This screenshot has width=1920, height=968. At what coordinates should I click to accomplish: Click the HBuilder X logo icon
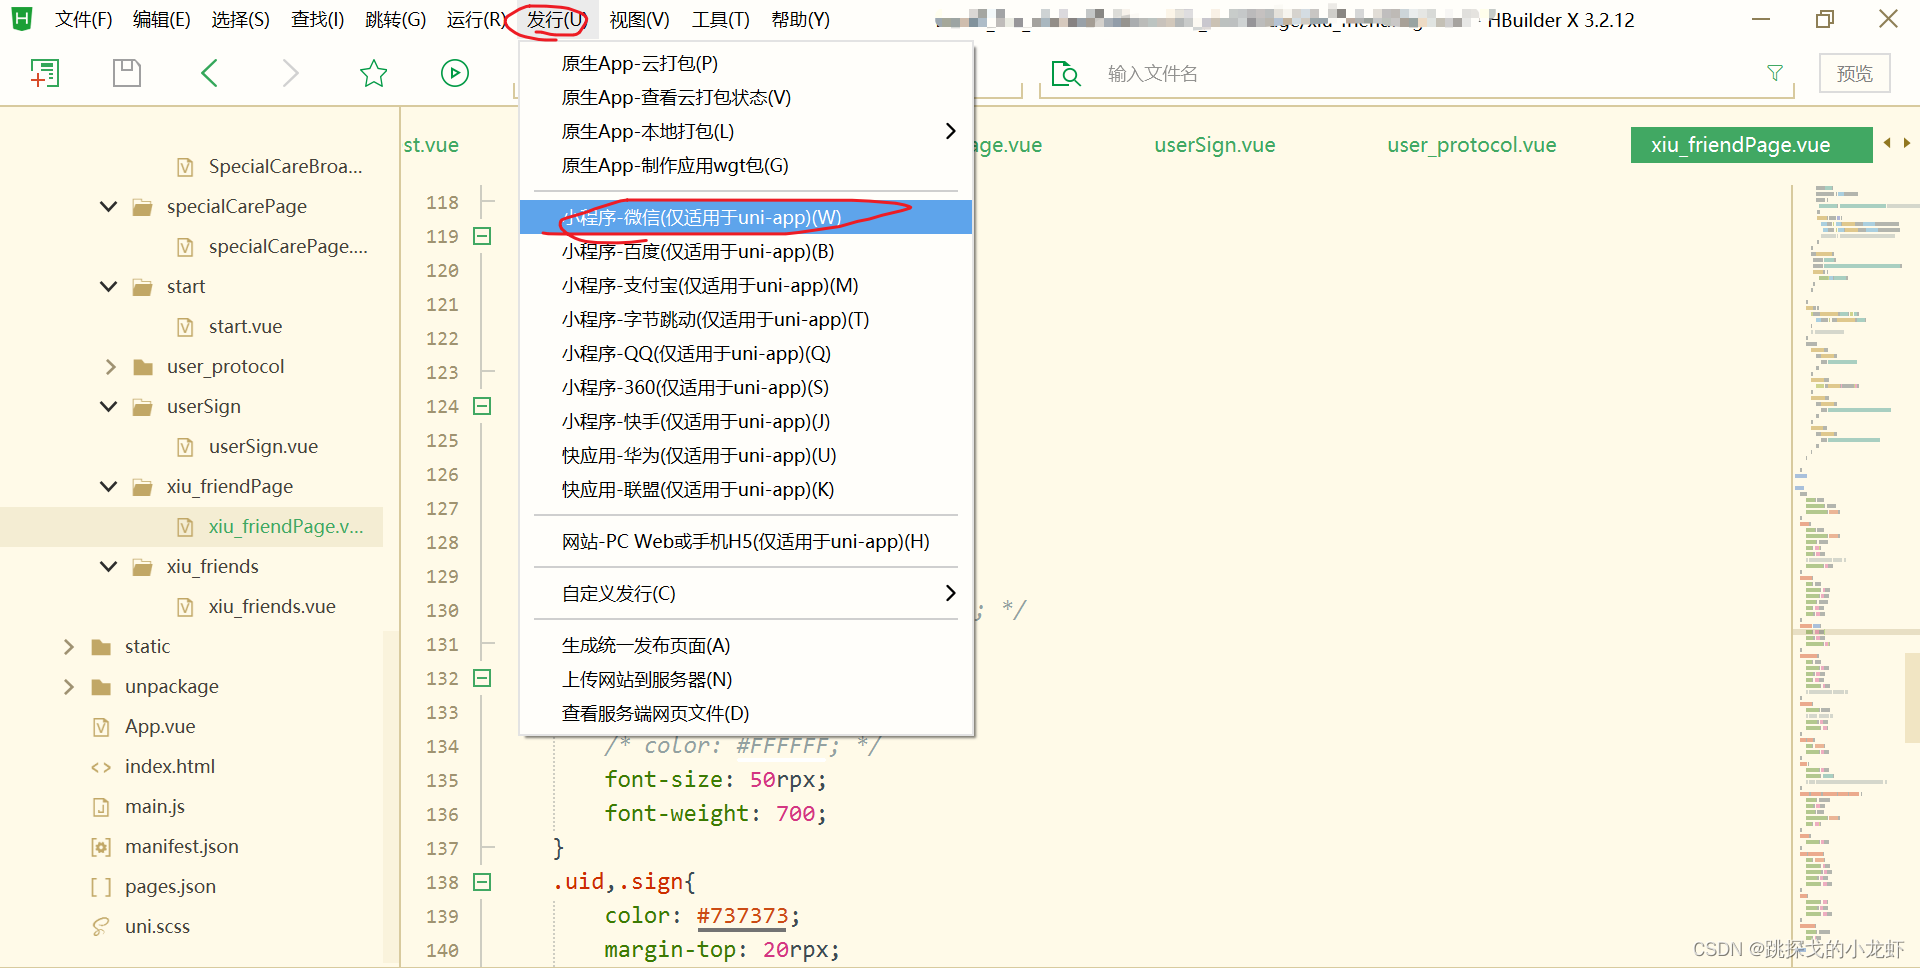click(22, 19)
